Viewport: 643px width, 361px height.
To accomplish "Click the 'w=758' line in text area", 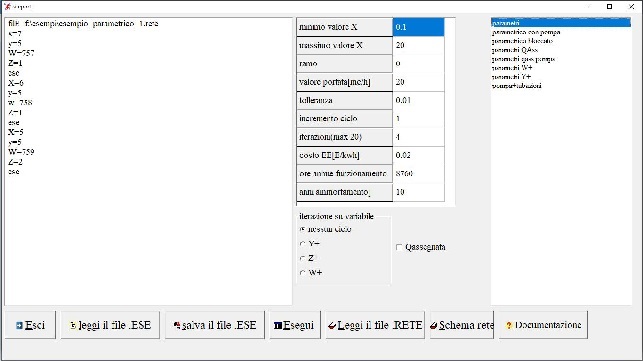I will pyautogui.click(x=20, y=103).
